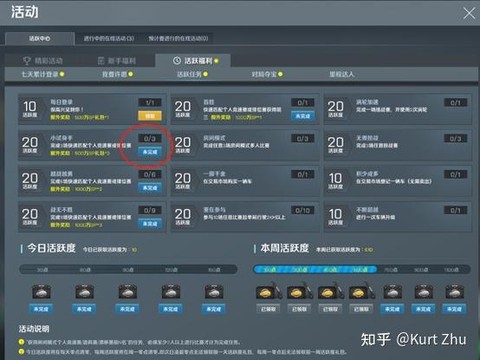
Task: Click 未完成 button on the 小试身手 task
Action: tap(150, 152)
